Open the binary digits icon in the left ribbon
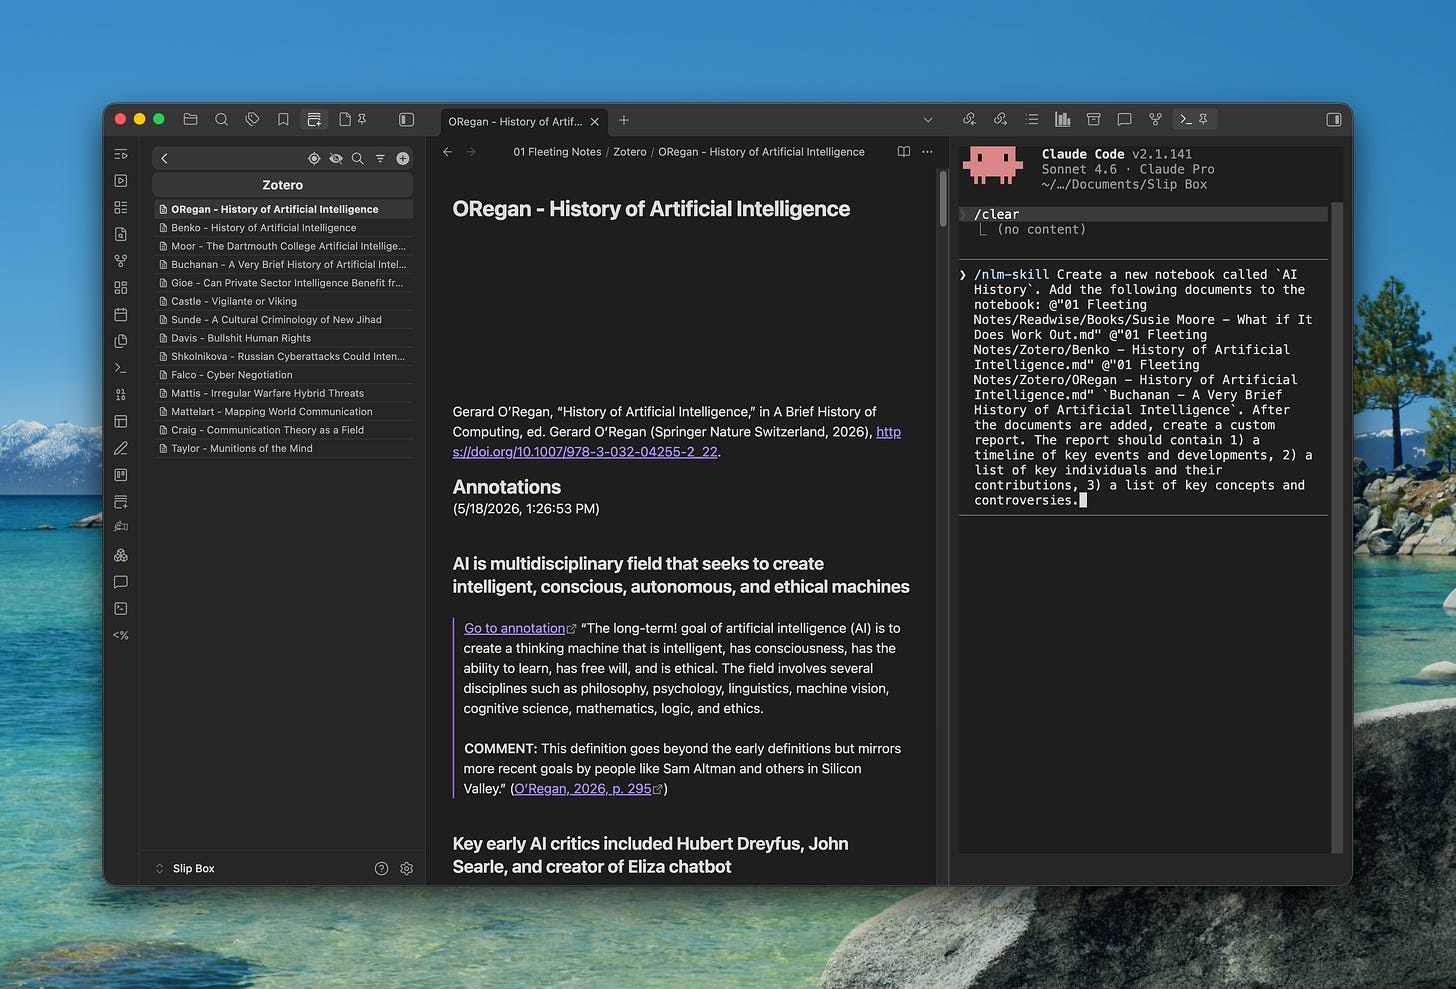Image resolution: width=1456 pixels, height=989 pixels. [121, 394]
